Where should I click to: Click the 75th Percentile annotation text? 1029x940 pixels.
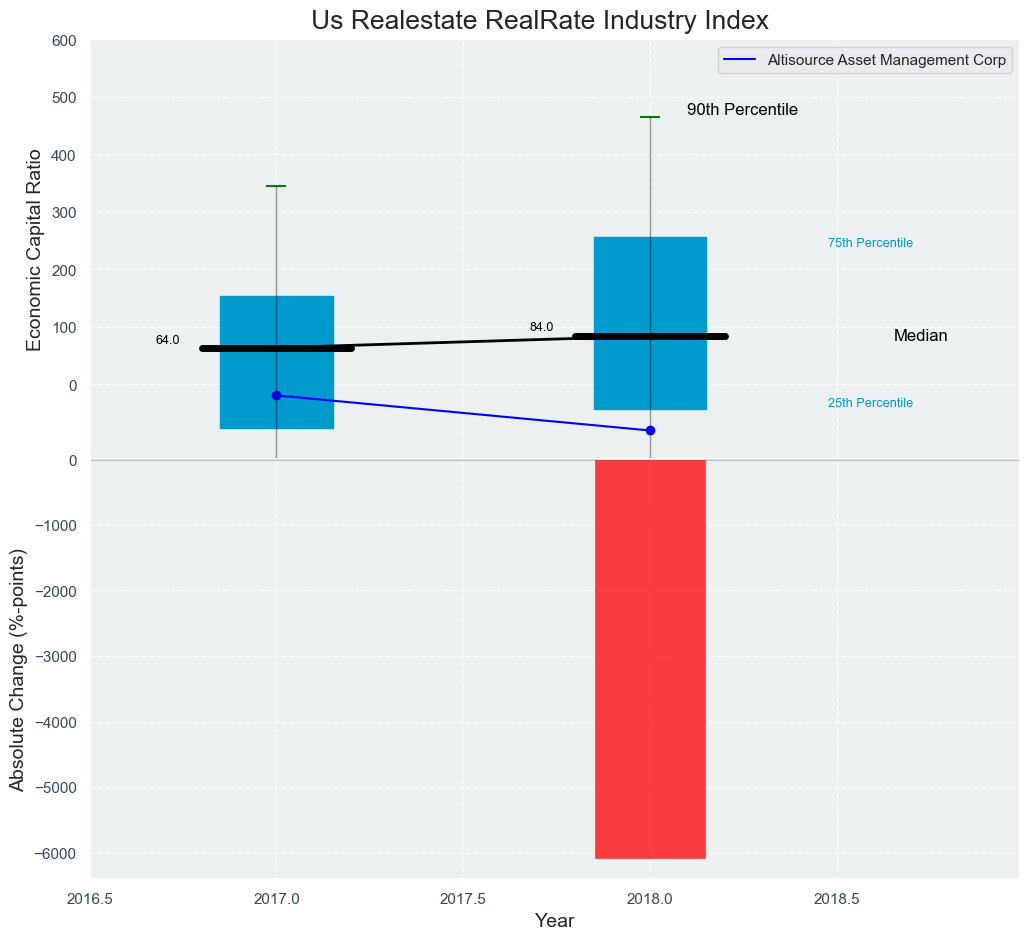point(870,243)
